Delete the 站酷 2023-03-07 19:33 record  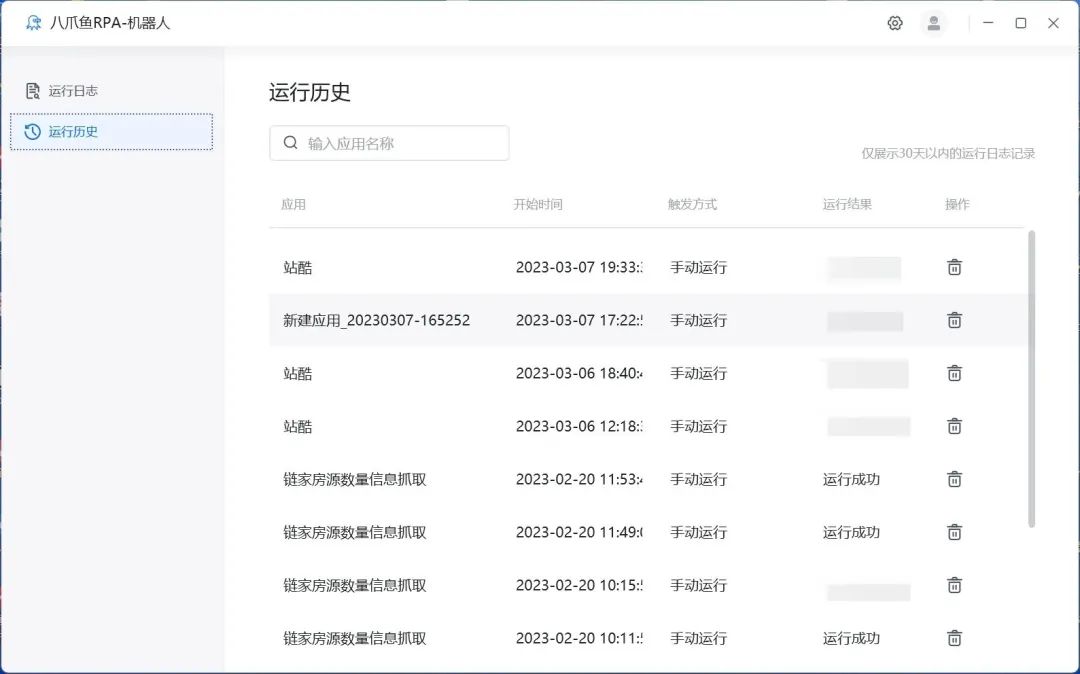coord(954,267)
